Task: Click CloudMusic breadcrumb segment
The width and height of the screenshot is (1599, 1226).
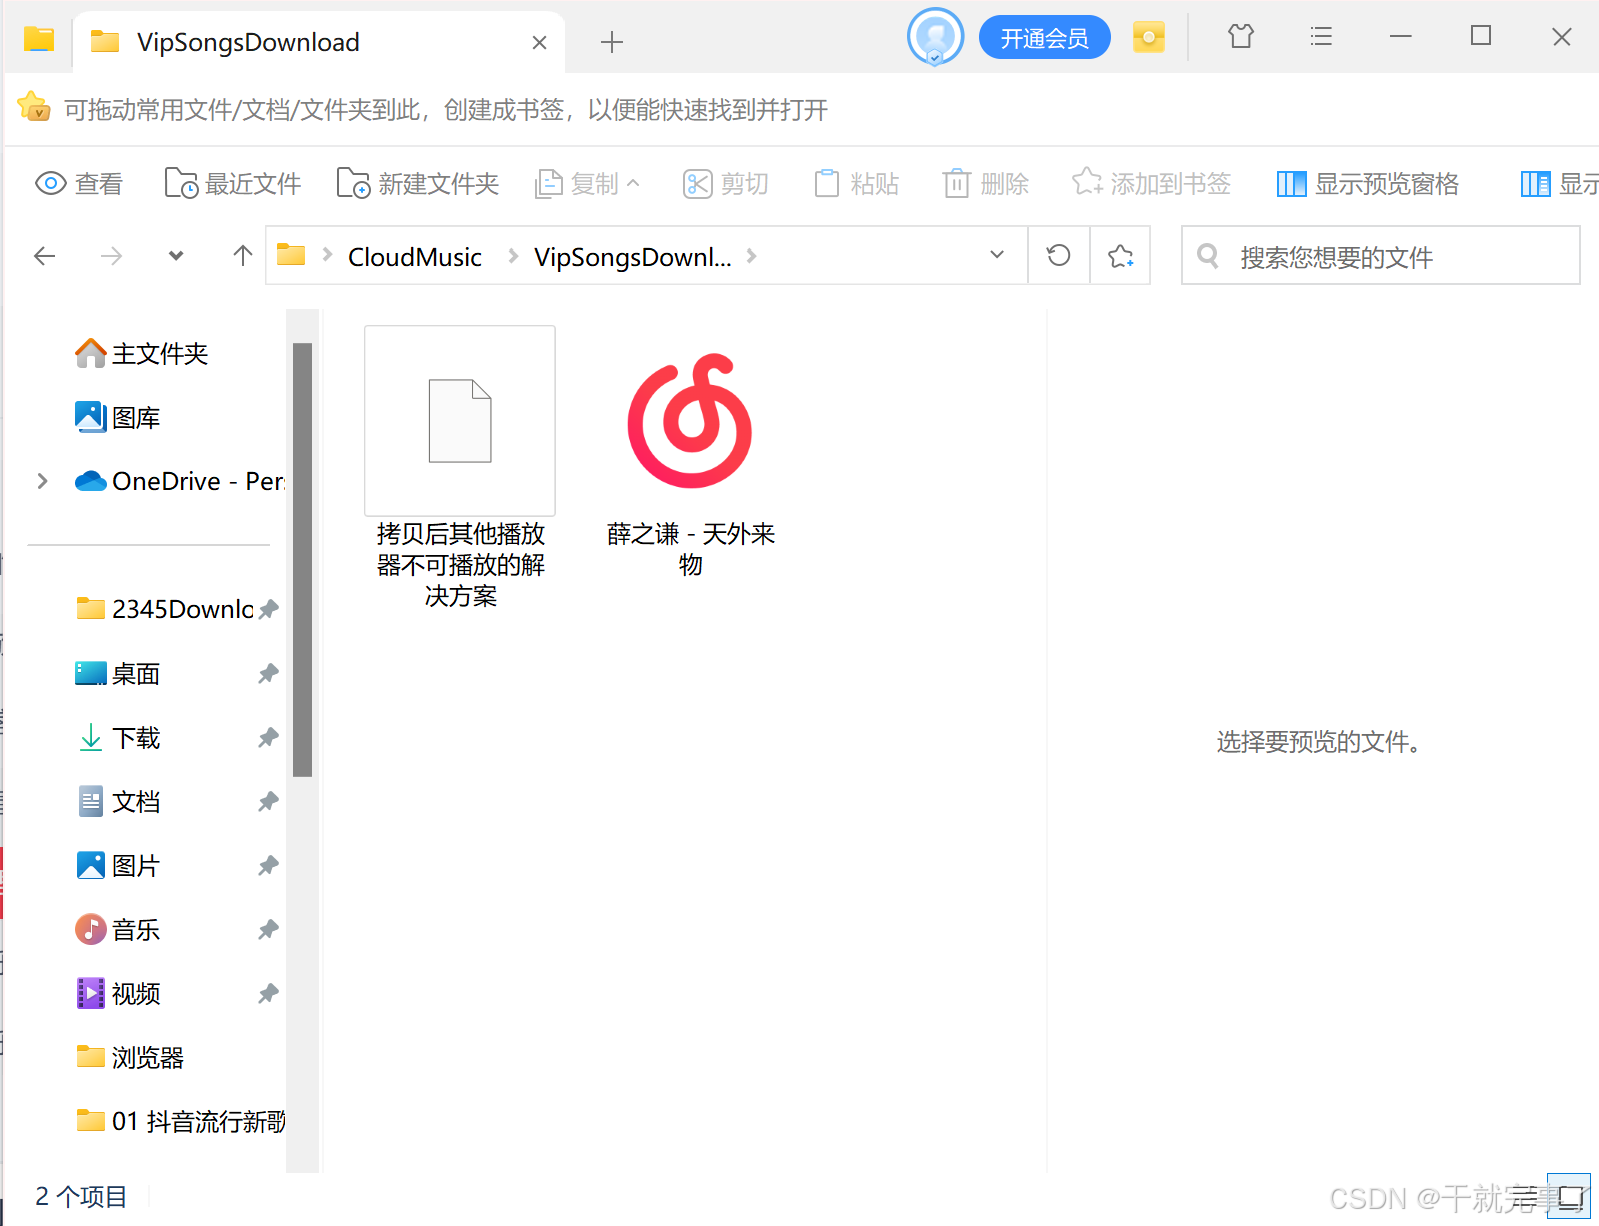Action: coord(415,257)
